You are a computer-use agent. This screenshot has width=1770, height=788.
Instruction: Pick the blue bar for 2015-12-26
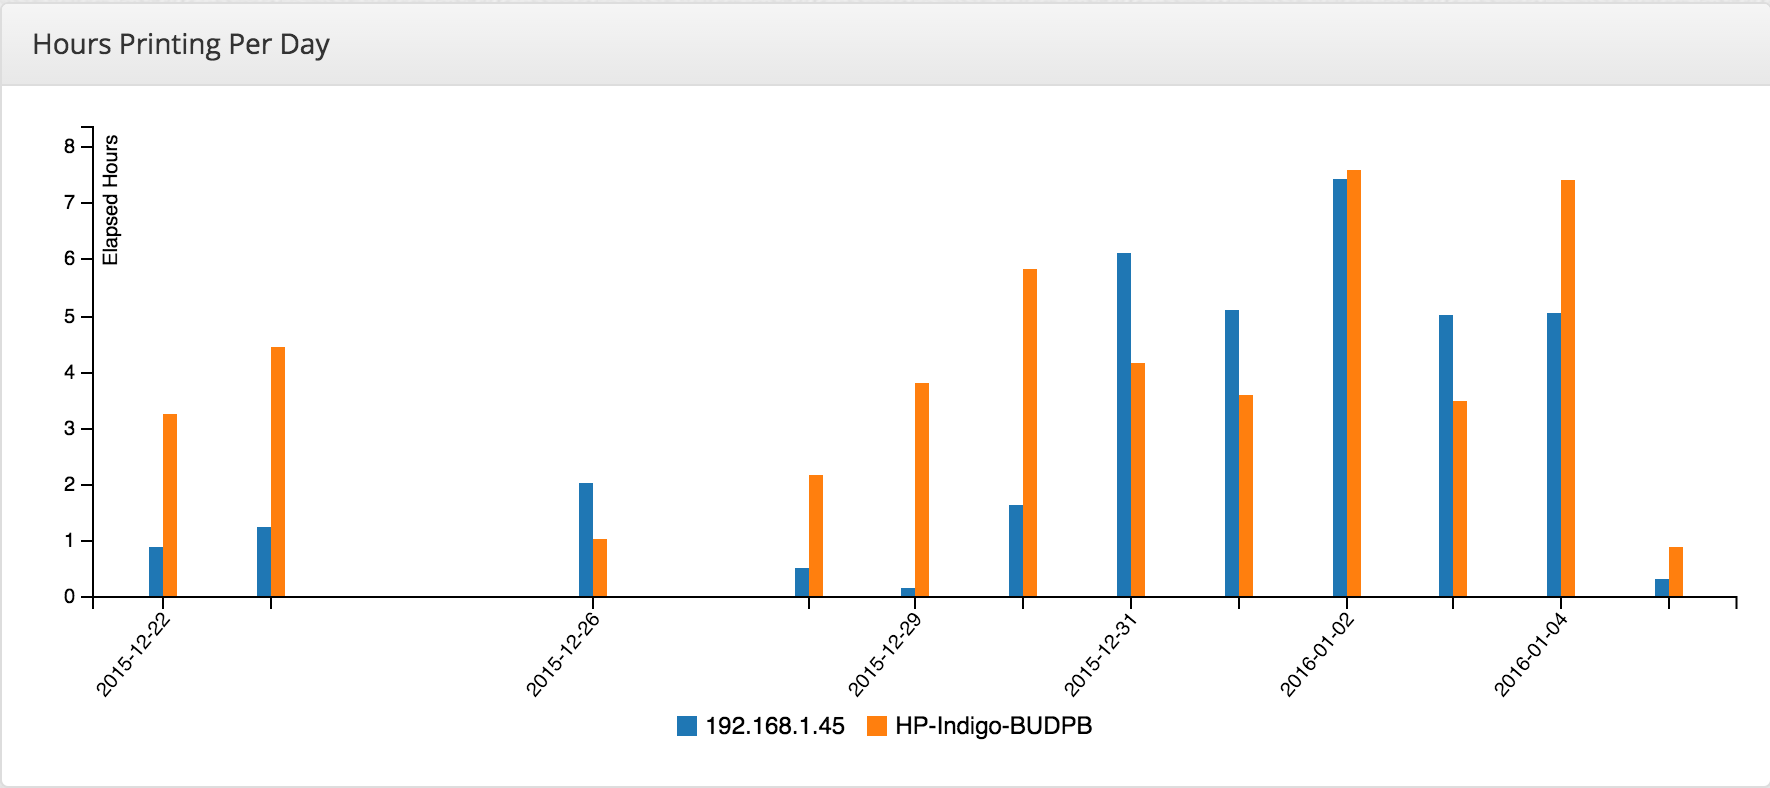586,540
